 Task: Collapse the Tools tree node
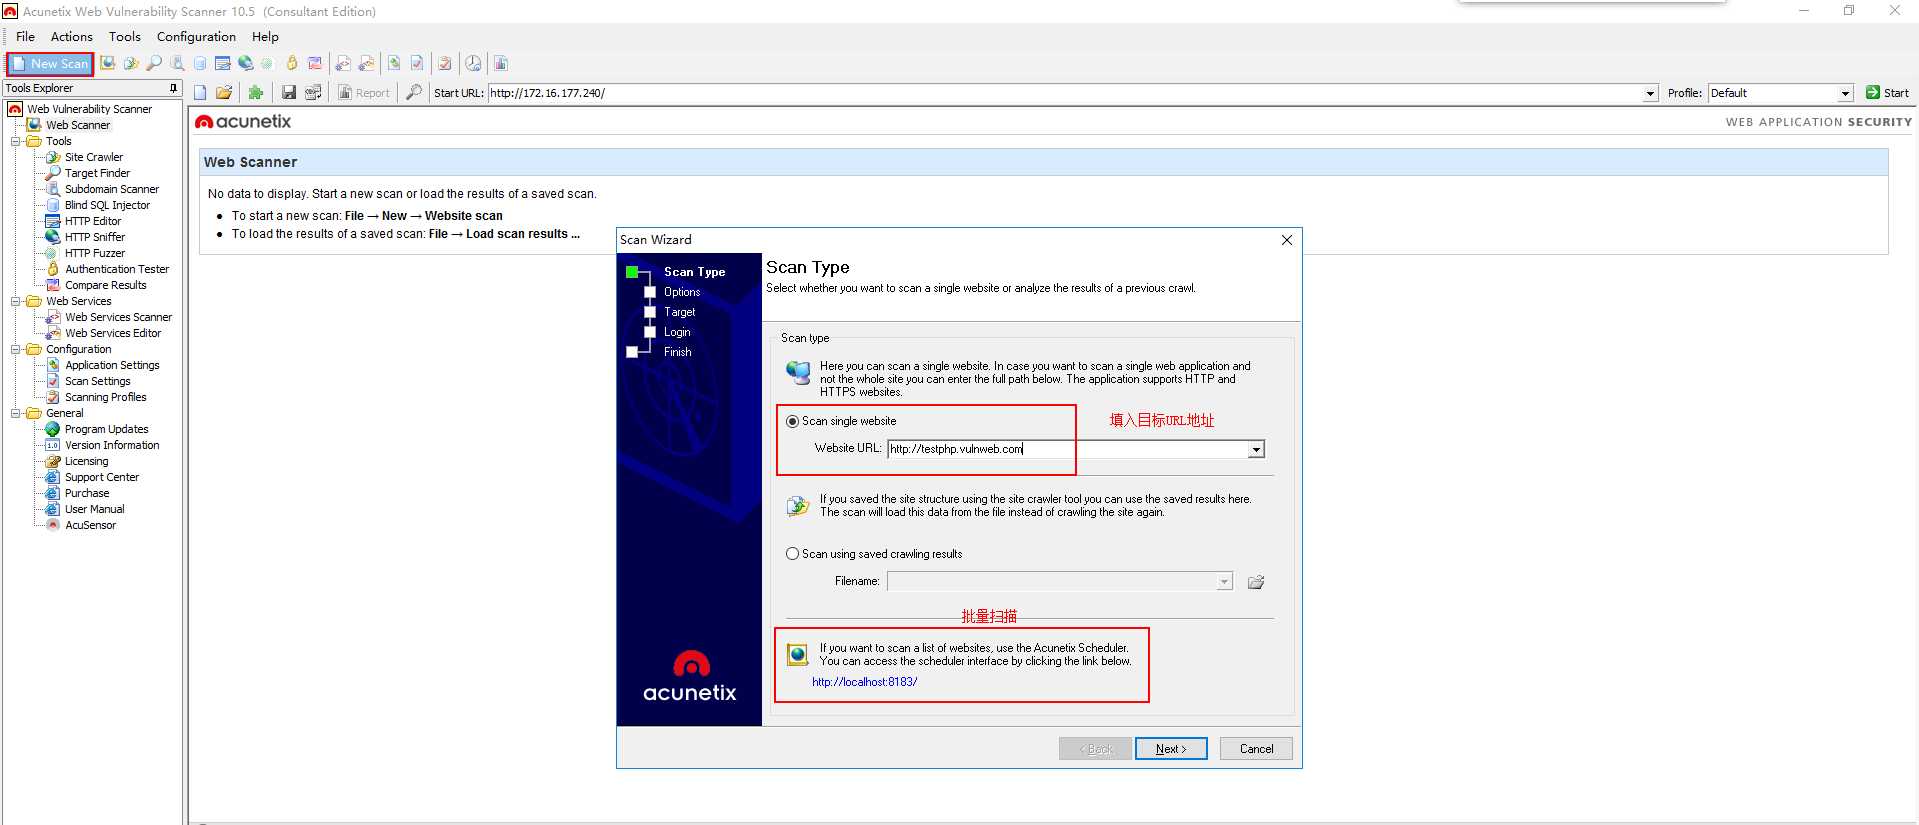(15, 141)
